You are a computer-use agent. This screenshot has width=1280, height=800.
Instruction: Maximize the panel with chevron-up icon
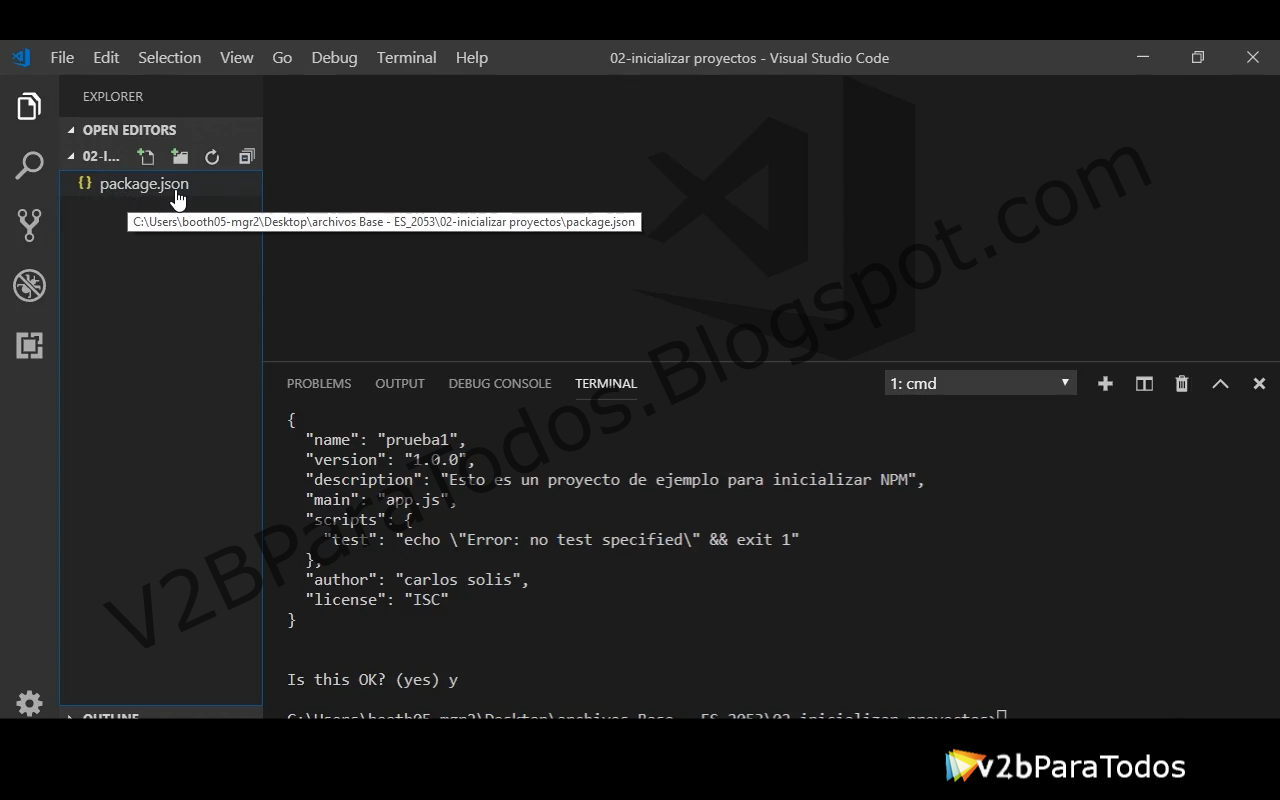(1220, 383)
